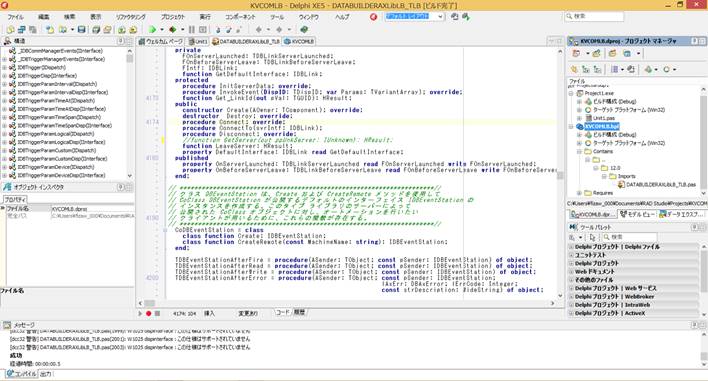Image resolution: width=708 pixels, height=381 pixels.
Task: Click the Save (floppy disk) toolbar icon
Action: click(x=81, y=30)
